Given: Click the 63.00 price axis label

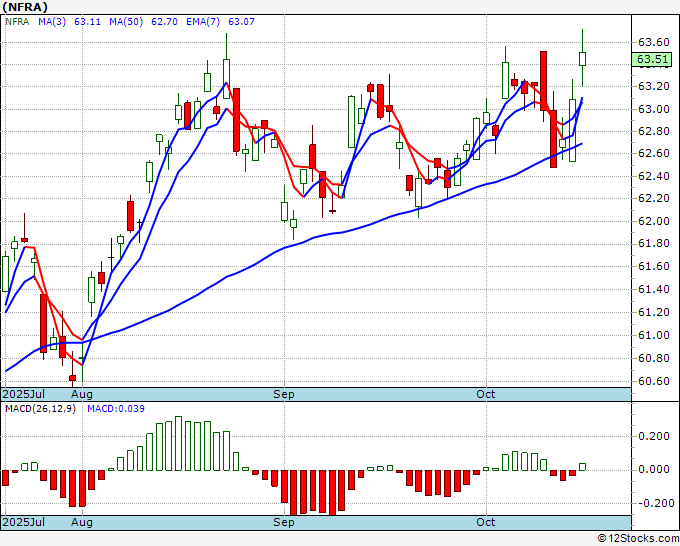Looking at the screenshot, I should (654, 109).
